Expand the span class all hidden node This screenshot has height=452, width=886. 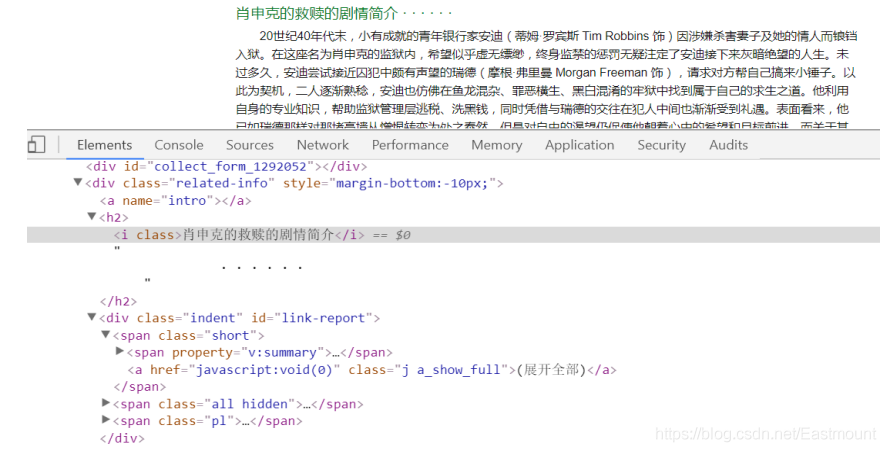tap(106, 403)
